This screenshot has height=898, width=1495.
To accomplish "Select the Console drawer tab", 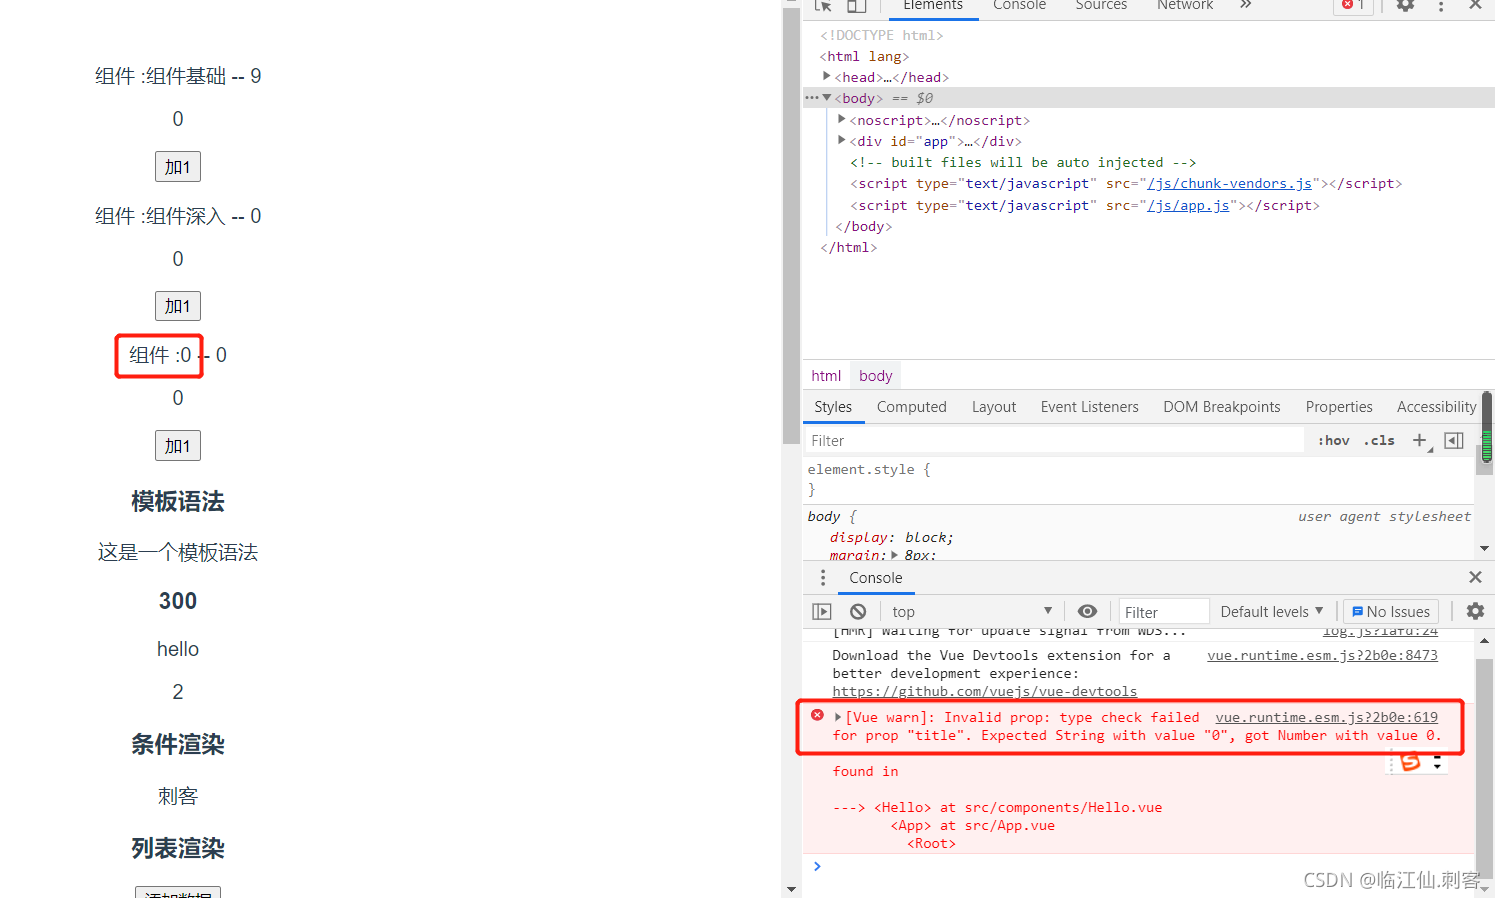I will click(876, 578).
